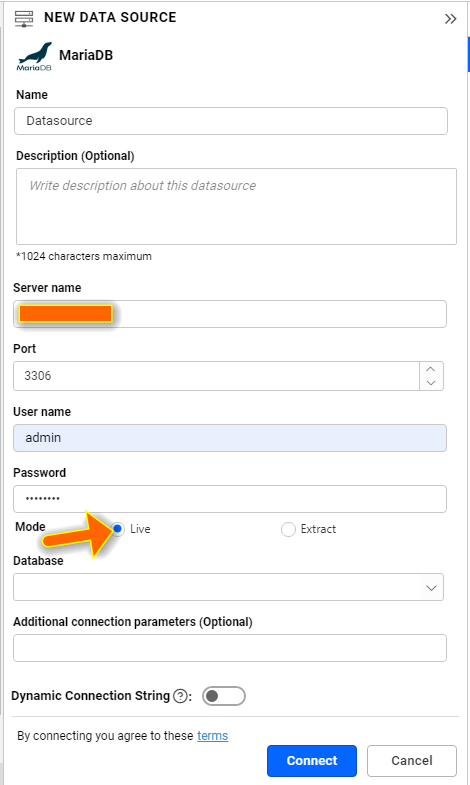This screenshot has width=470, height=785.
Task: Click the MariaDB seal logo
Action: pyautogui.click(x=34, y=56)
